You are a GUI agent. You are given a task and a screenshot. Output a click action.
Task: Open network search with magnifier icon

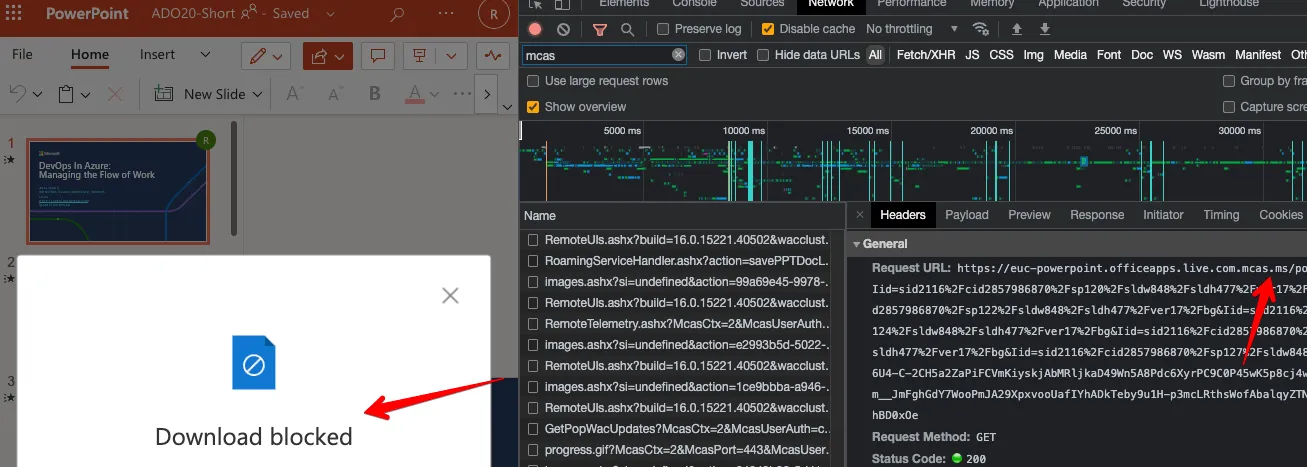click(x=627, y=30)
